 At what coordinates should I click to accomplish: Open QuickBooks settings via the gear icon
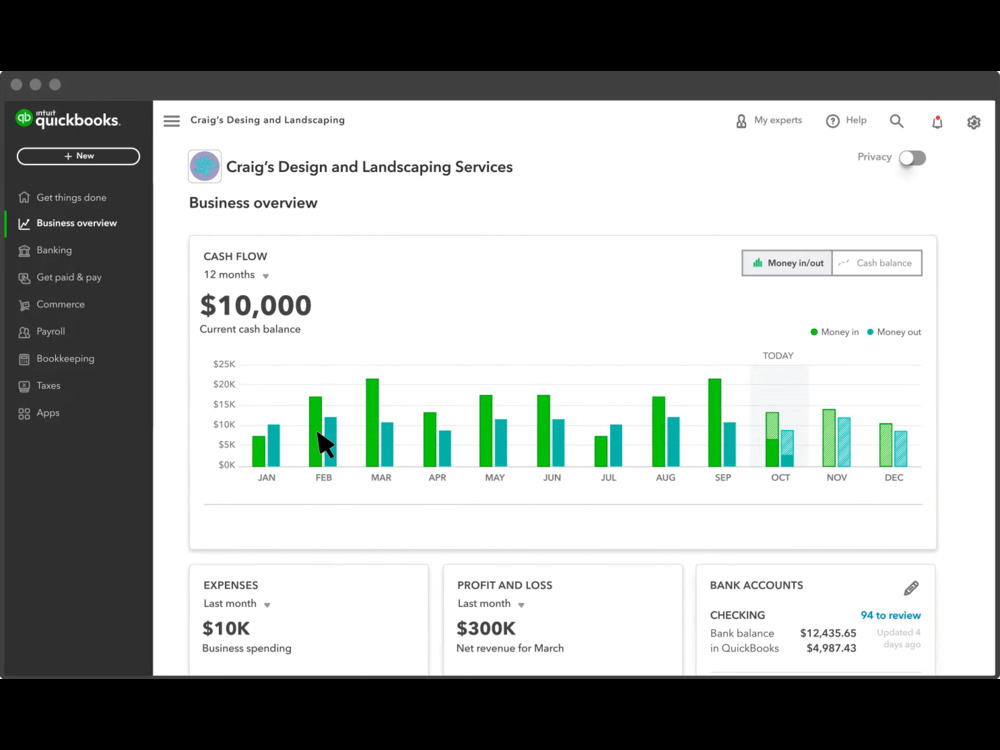coord(973,121)
